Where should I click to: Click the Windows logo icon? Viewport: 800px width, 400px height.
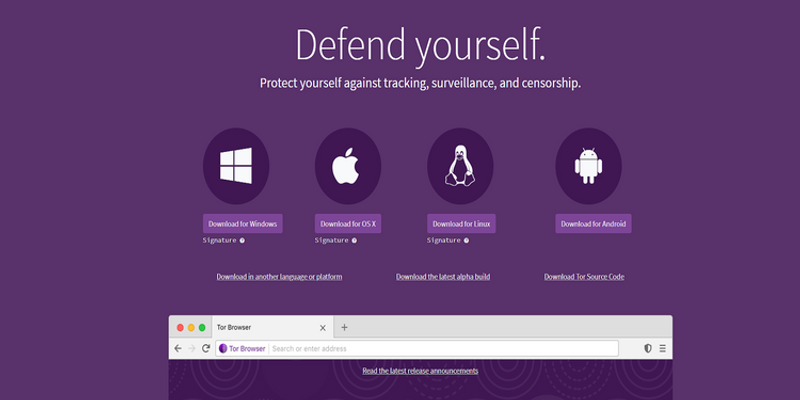pos(236,166)
